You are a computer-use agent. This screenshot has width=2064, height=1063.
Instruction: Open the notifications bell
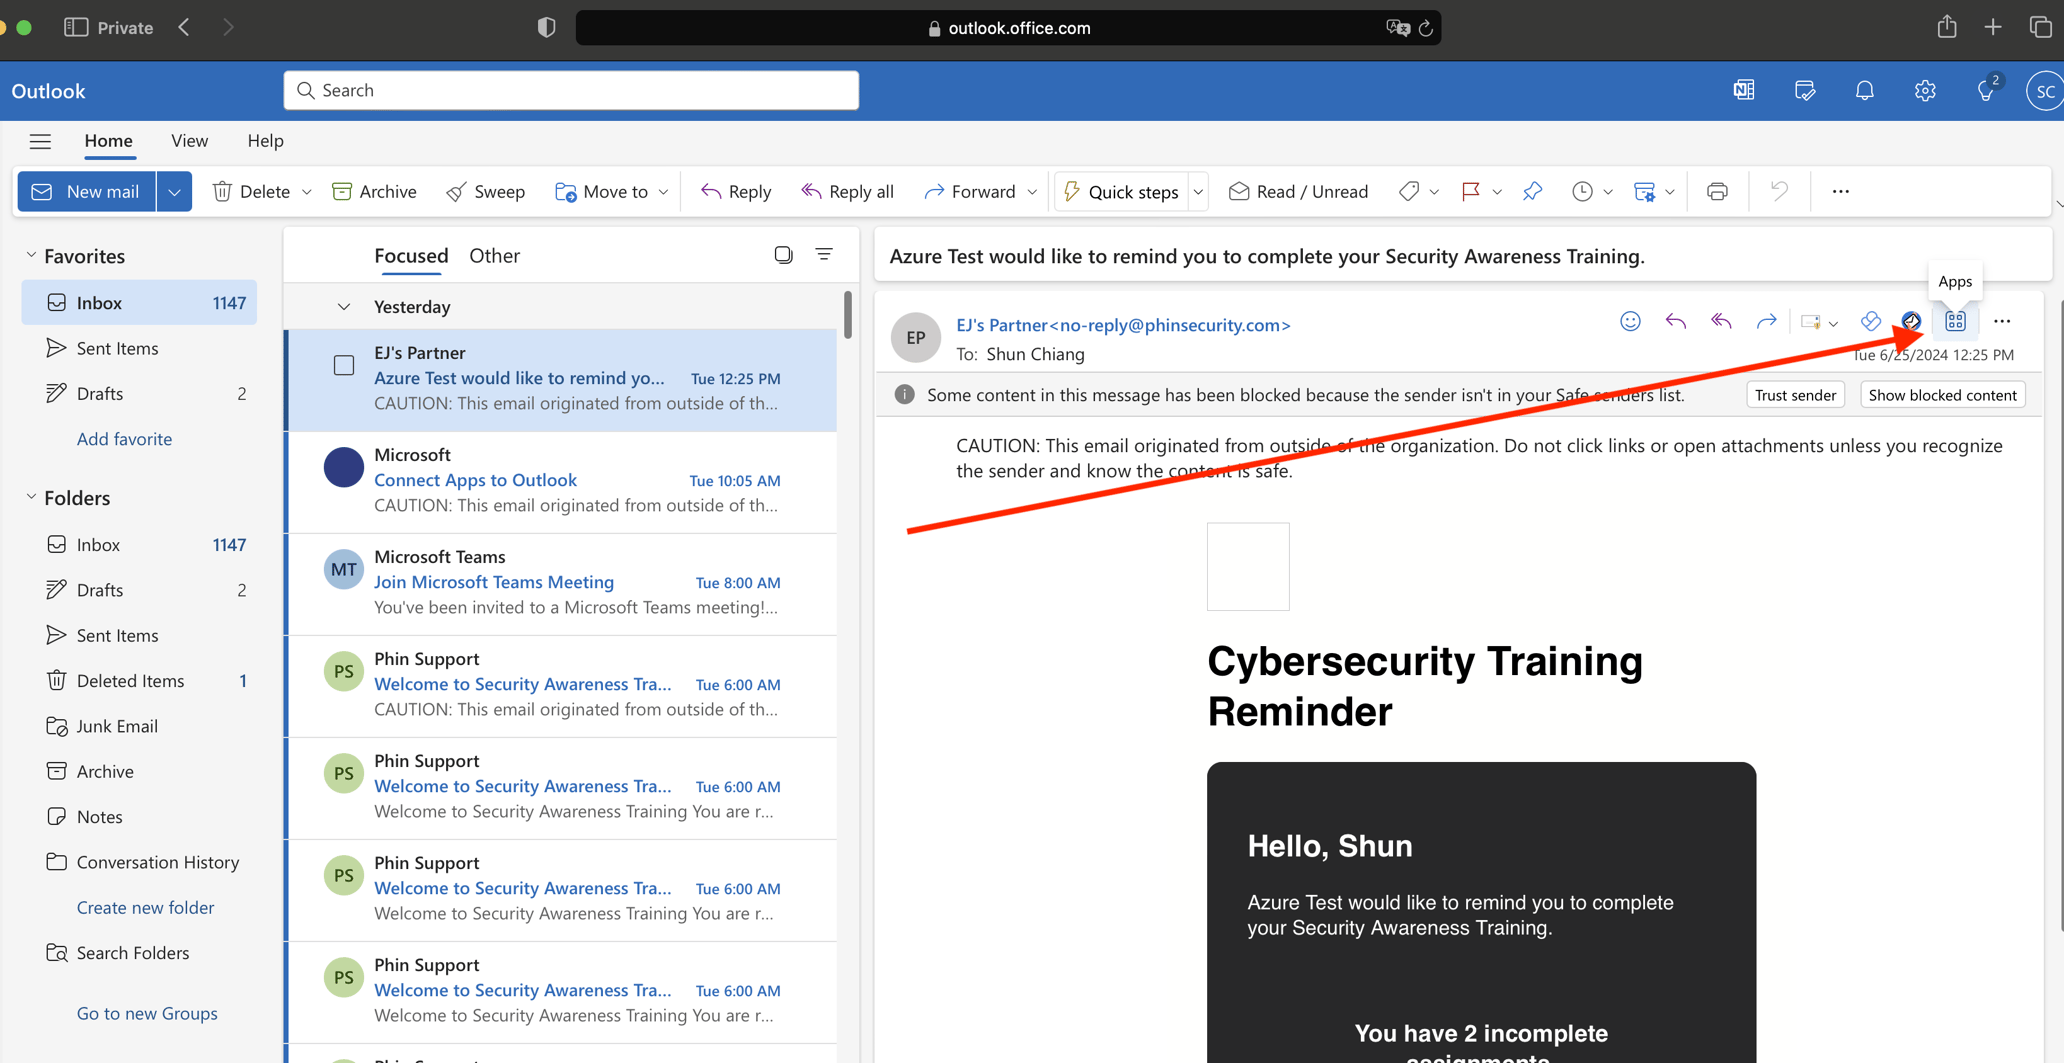pos(1864,90)
